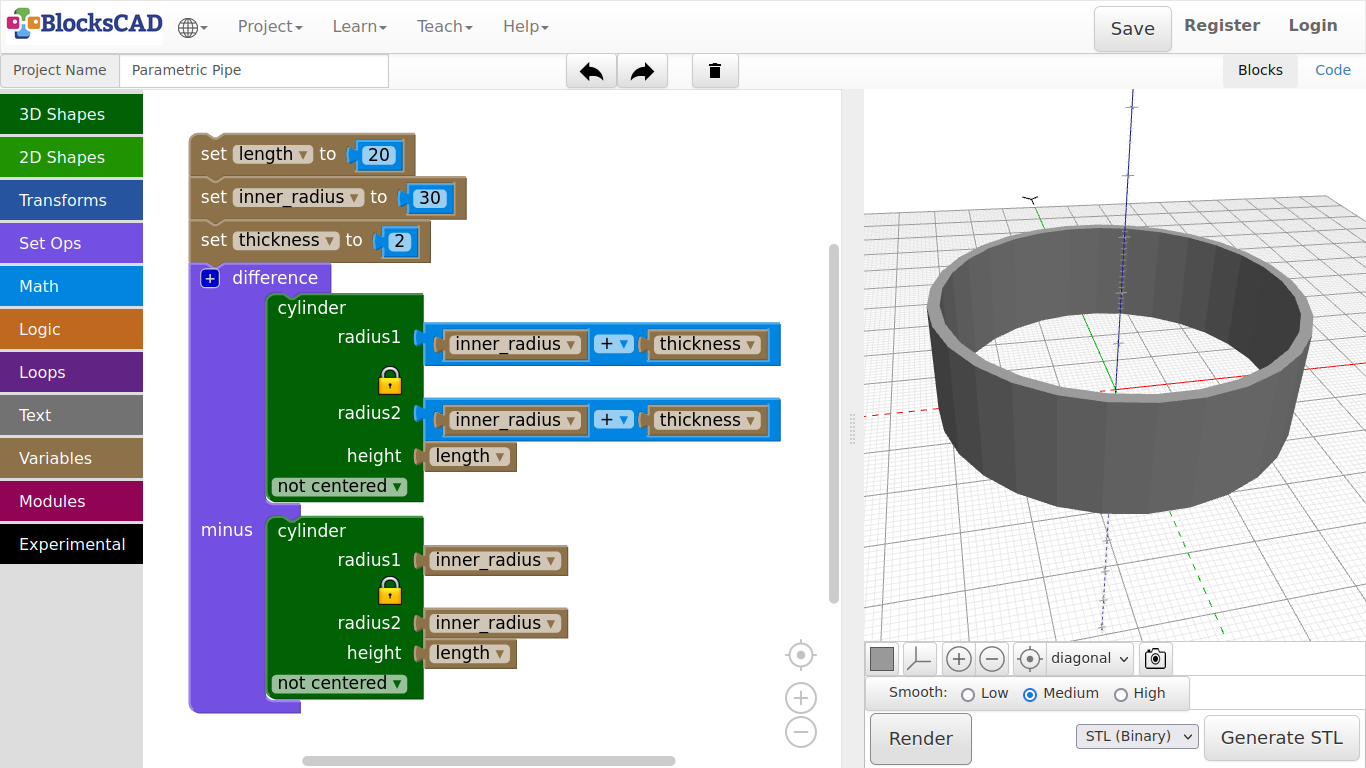Click the undo arrow button
Viewport: 1366px width, 768px height.
pos(591,71)
